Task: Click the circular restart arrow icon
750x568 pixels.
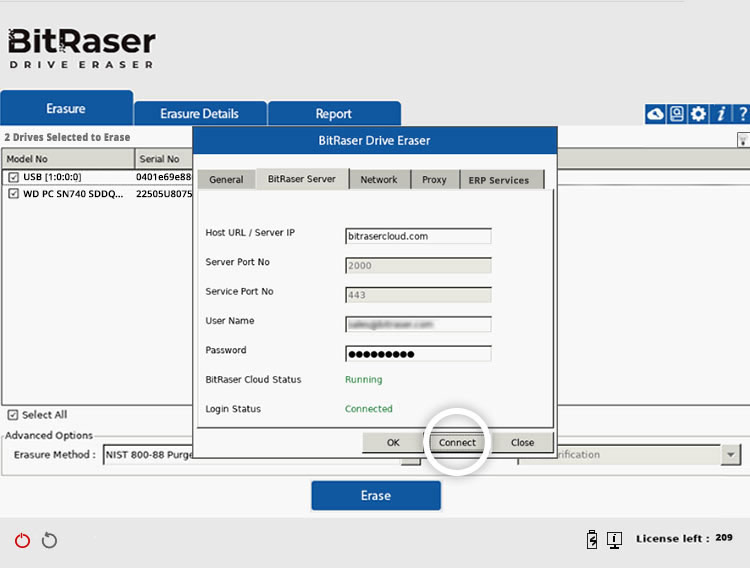Action: pyautogui.click(x=49, y=541)
